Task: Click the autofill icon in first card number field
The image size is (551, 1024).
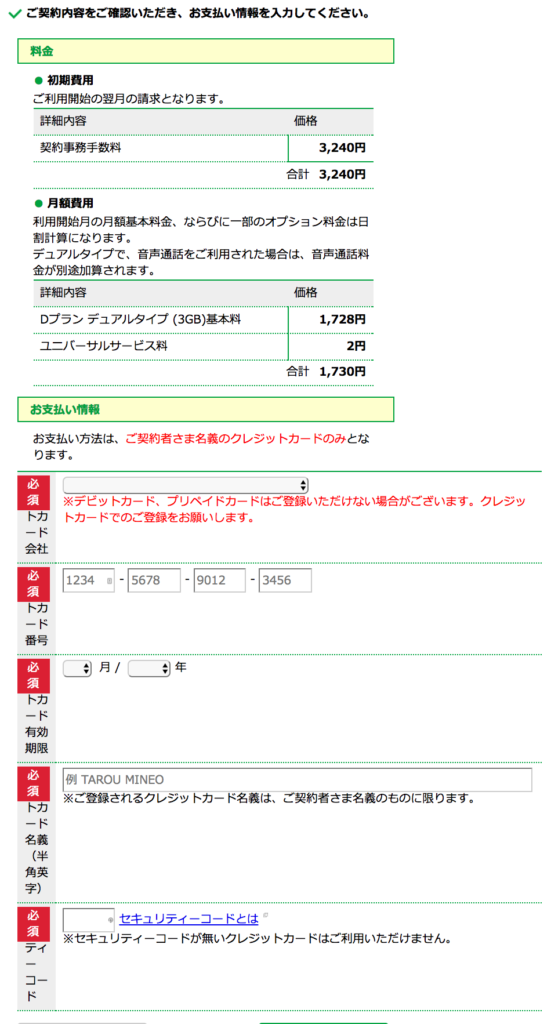Action: [x=108, y=581]
